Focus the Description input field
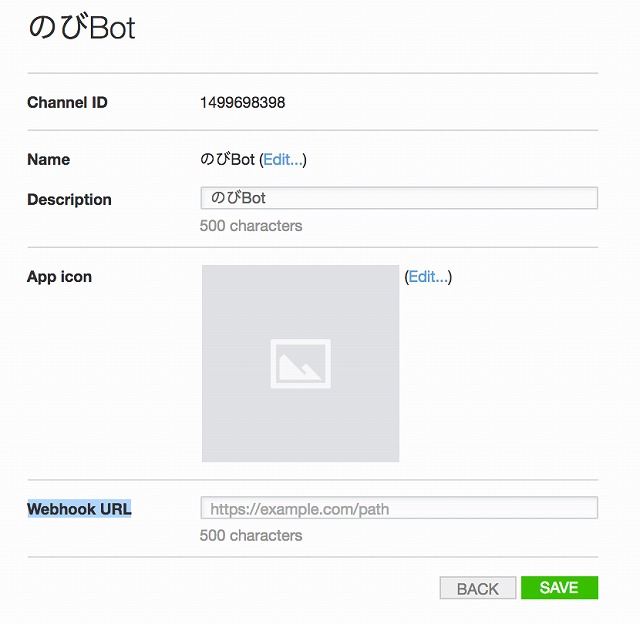This screenshot has width=640, height=624. (399, 198)
